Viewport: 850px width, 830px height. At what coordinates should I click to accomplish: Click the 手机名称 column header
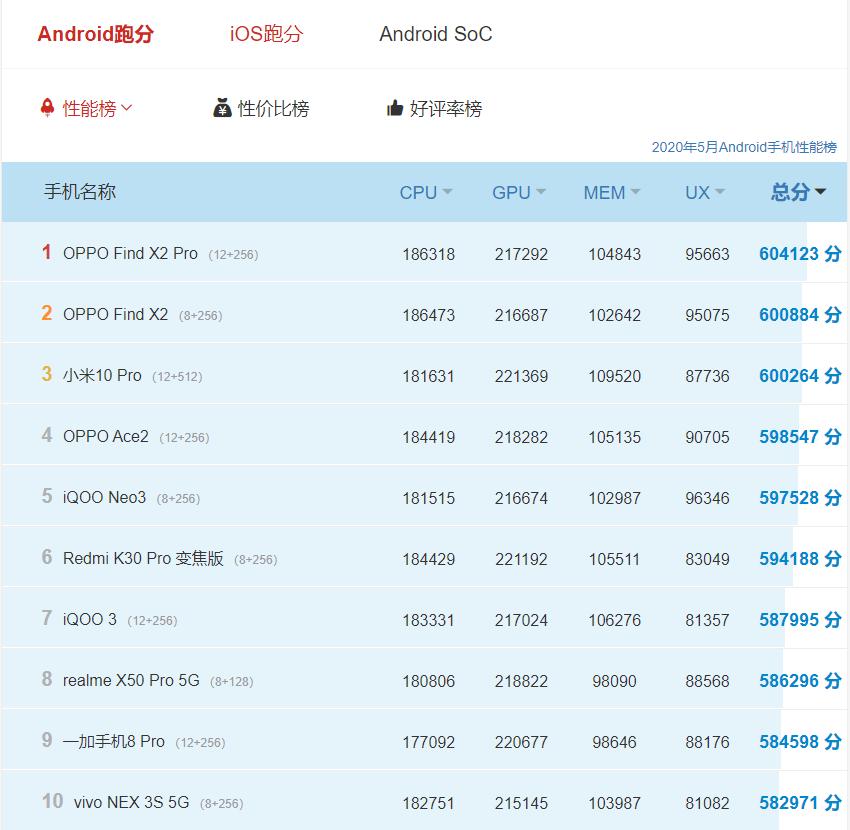pos(80,191)
